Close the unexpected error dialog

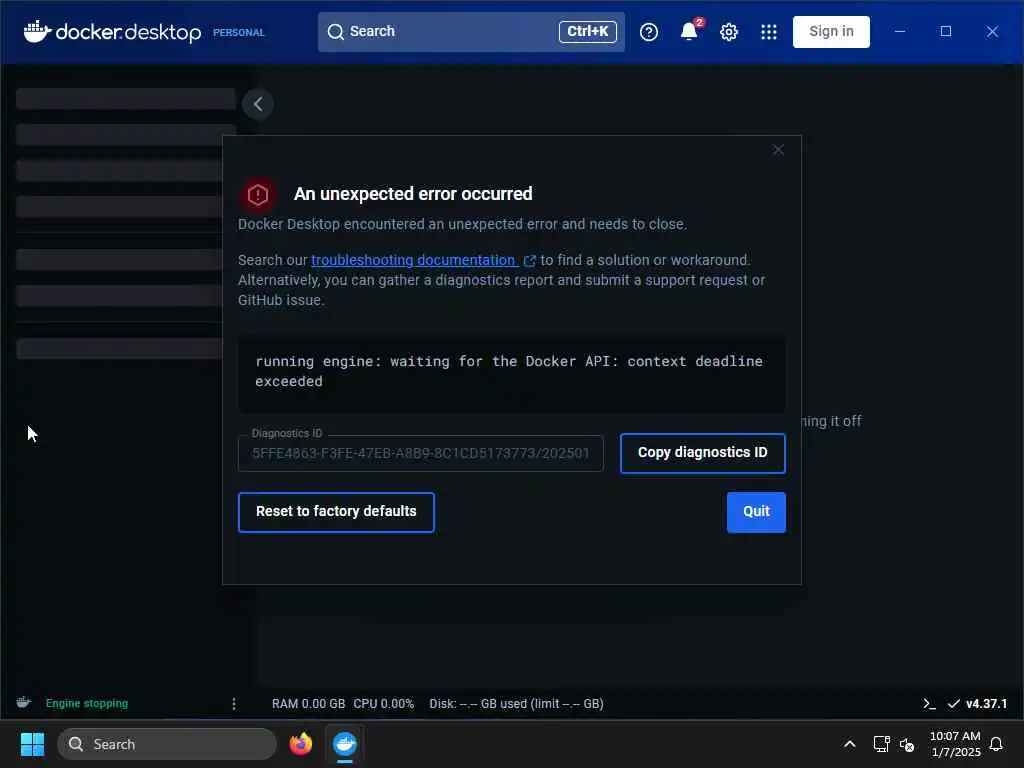pyautogui.click(x=778, y=150)
